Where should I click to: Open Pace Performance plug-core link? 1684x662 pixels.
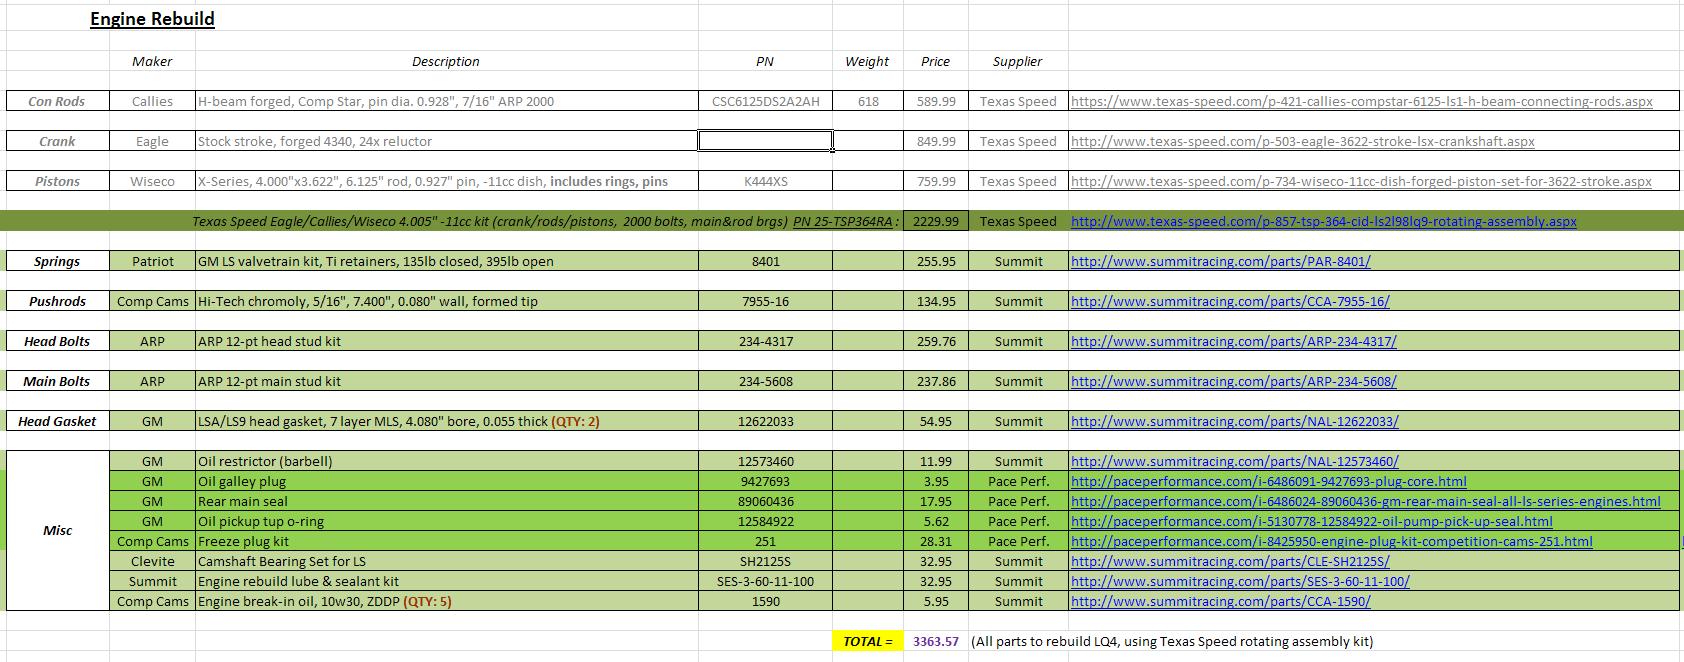(1268, 481)
